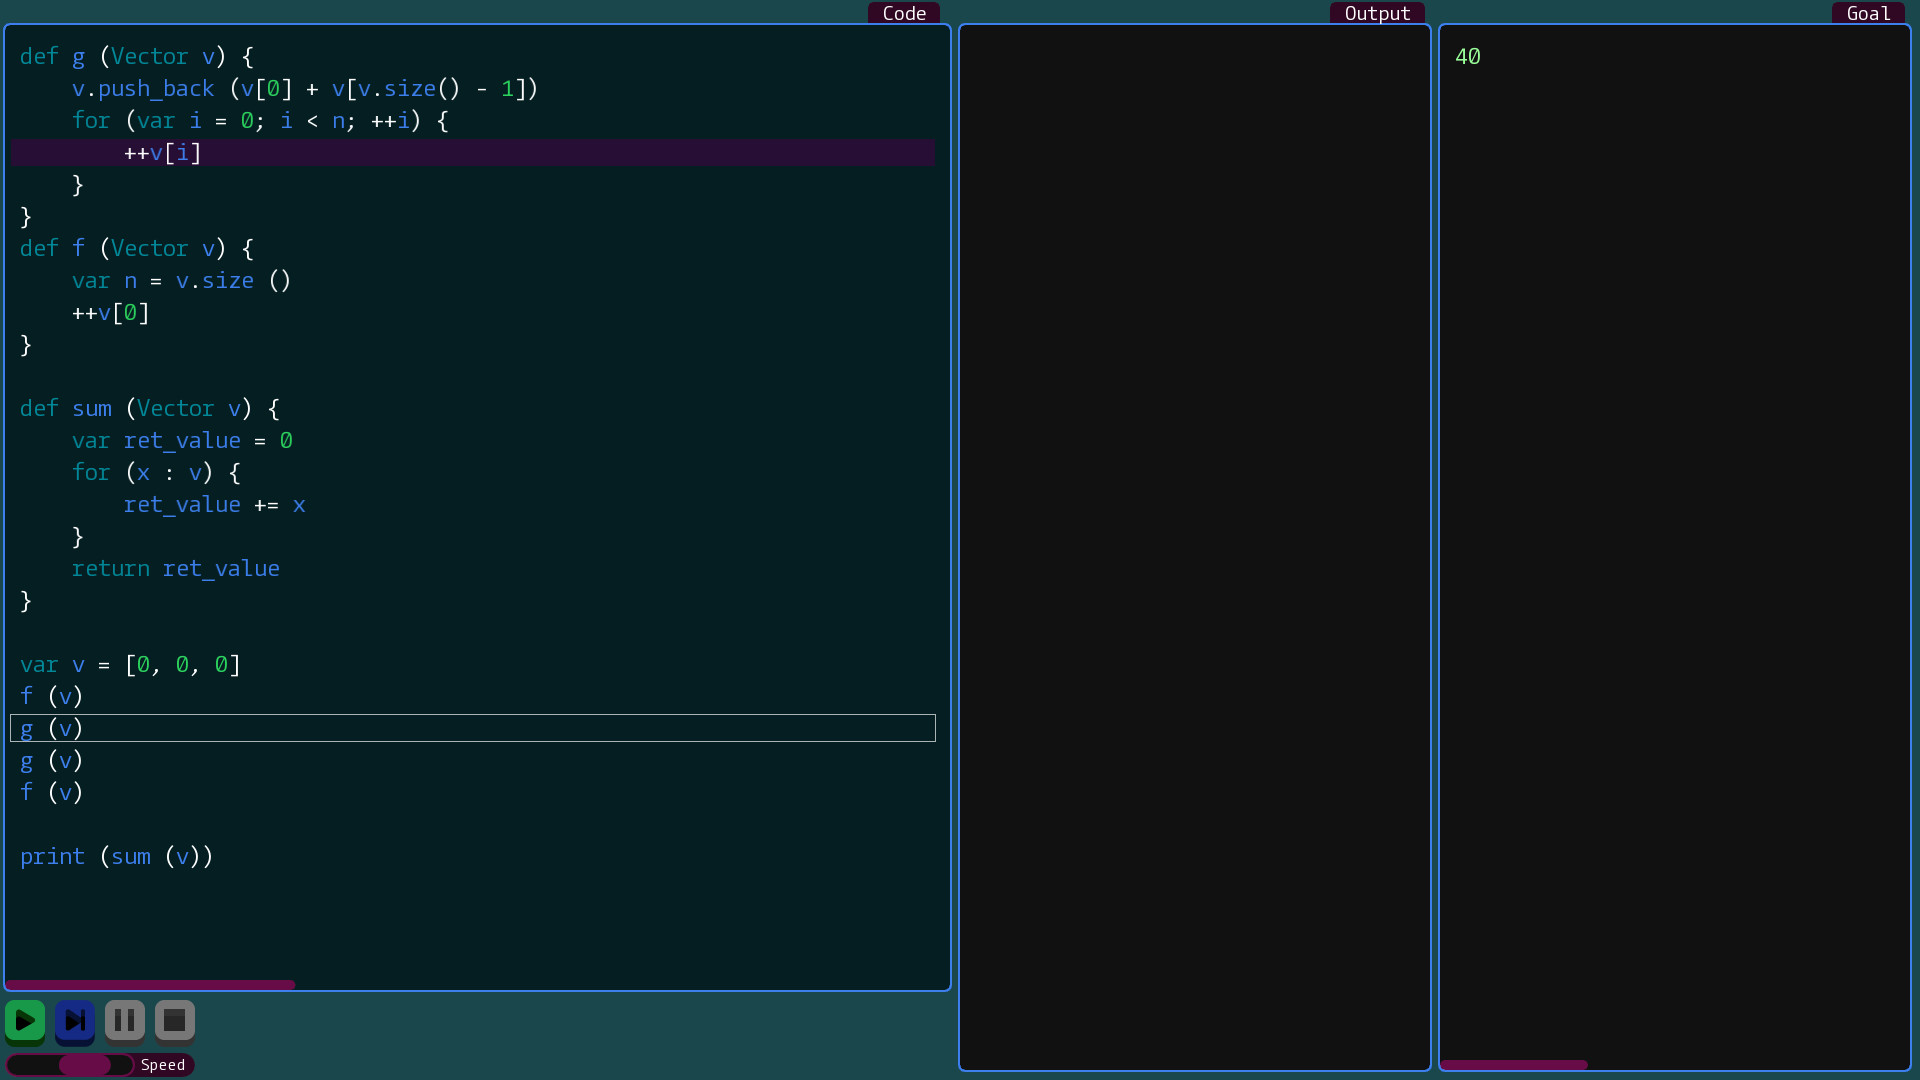Click the line 'var ret_value = 0'
Screen dimensions: 1920x1080
(x=182, y=441)
